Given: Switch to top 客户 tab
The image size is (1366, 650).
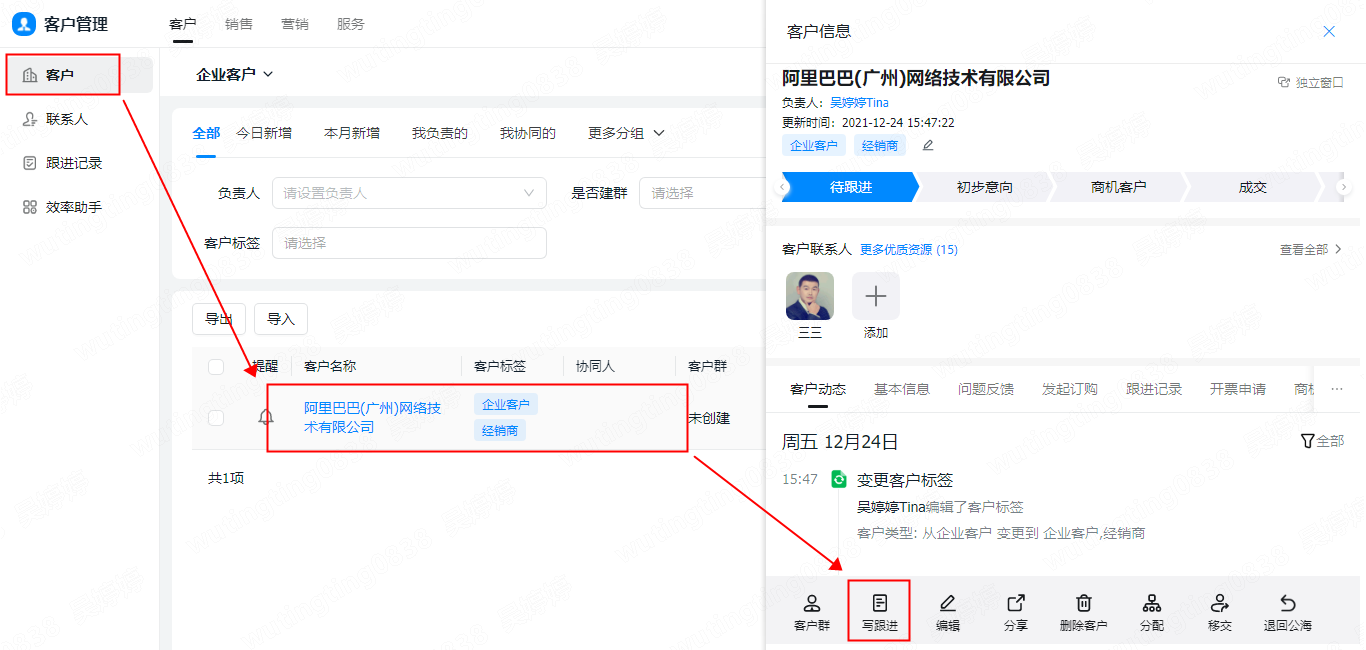Looking at the screenshot, I should (x=183, y=24).
